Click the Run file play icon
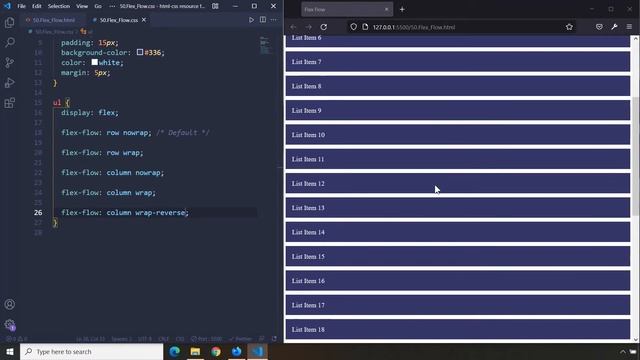Image resolution: width=640 pixels, height=360 pixels. tap(251, 20)
